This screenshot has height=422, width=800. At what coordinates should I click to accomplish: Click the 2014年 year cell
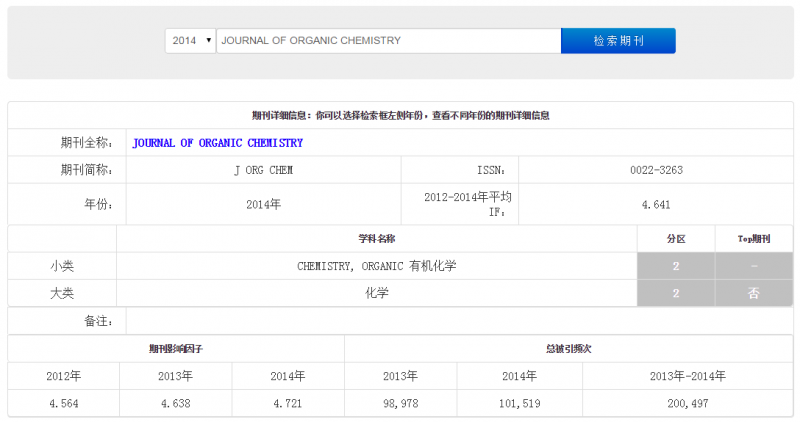263,204
